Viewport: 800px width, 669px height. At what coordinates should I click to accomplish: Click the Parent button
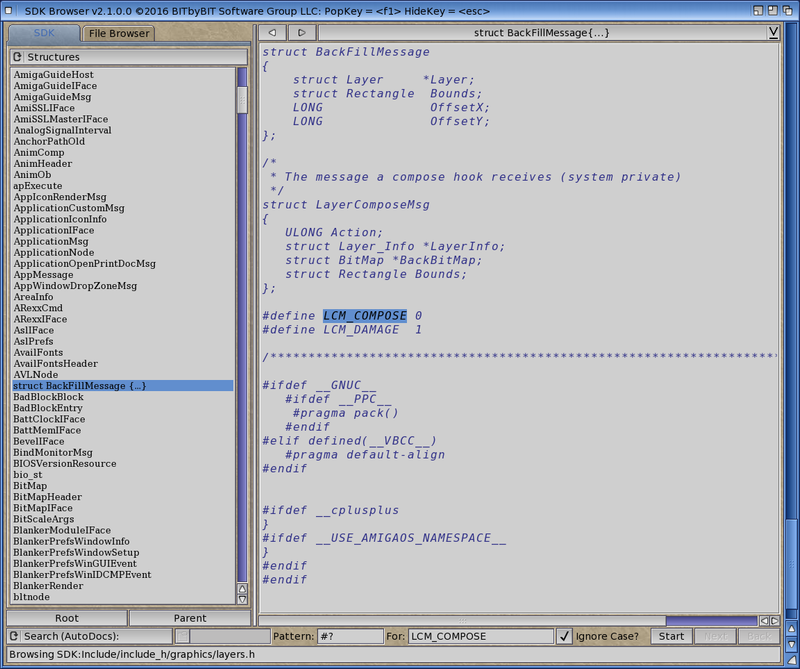190,618
